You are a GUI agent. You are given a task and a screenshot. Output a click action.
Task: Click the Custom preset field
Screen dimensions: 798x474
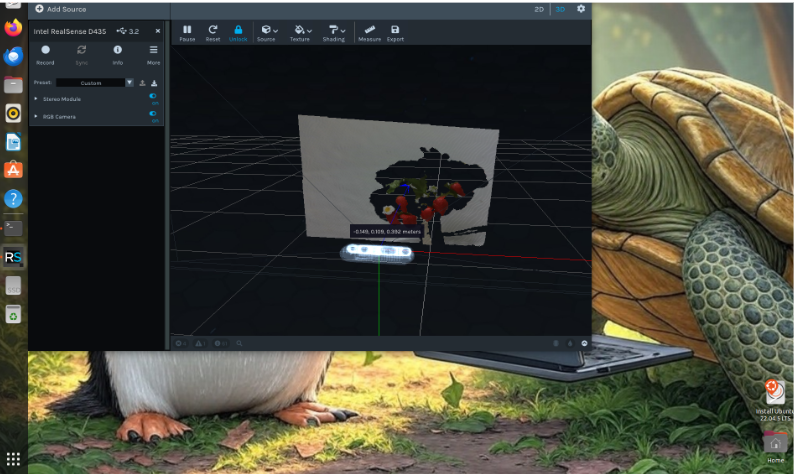tap(91, 82)
